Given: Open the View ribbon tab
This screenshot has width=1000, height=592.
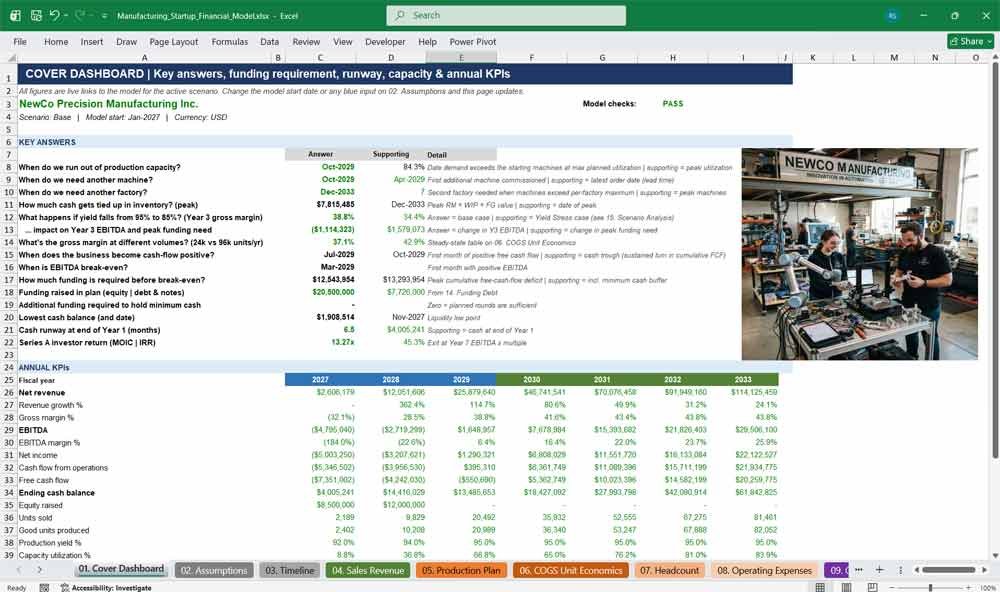Looking at the screenshot, I should [342, 41].
